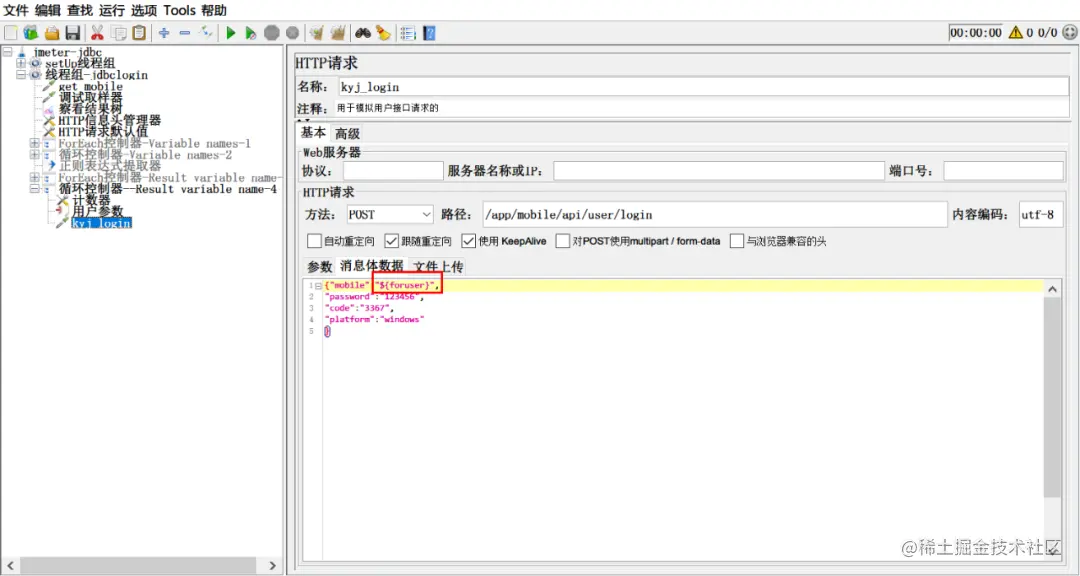Screen dimensions: 1080x576
Task: Click the copy toolbar icon
Action: (x=118, y=32)
